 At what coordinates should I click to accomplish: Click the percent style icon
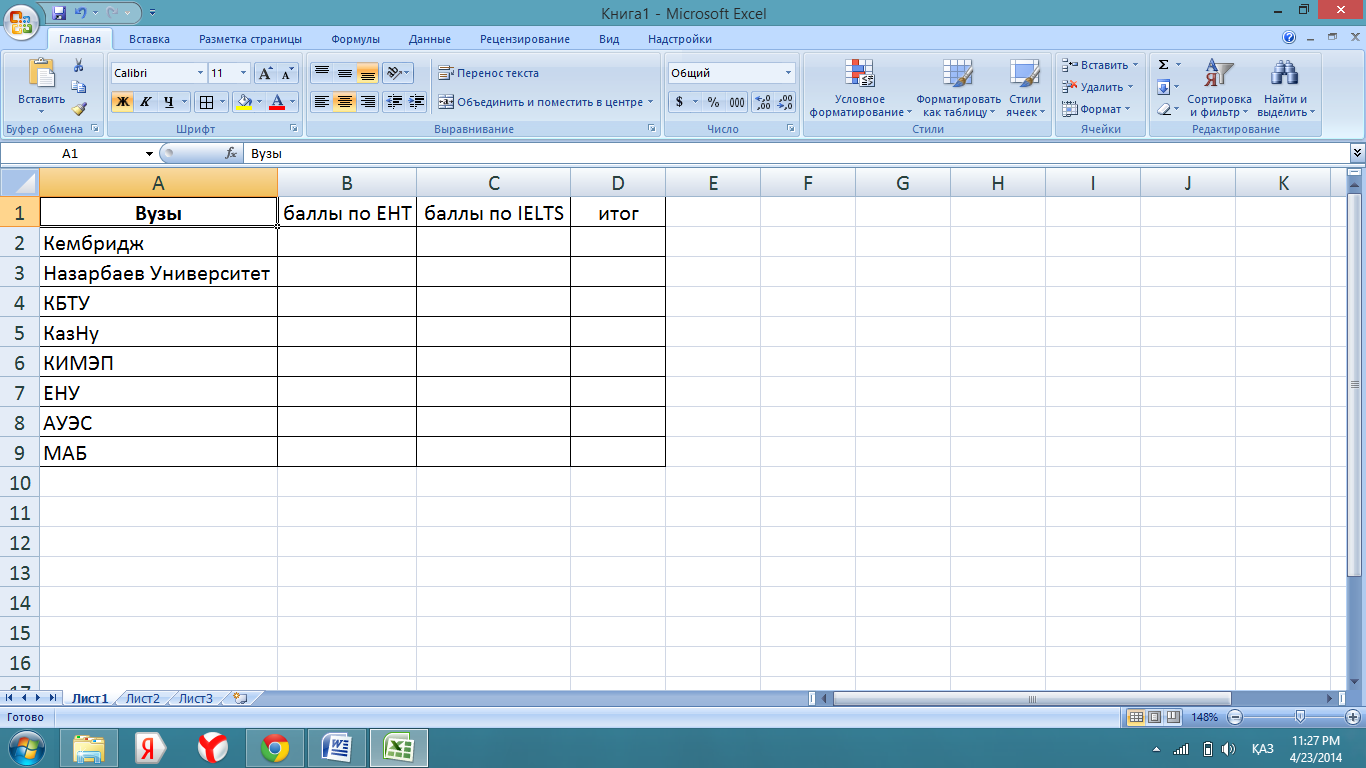[x=713, y=102]
